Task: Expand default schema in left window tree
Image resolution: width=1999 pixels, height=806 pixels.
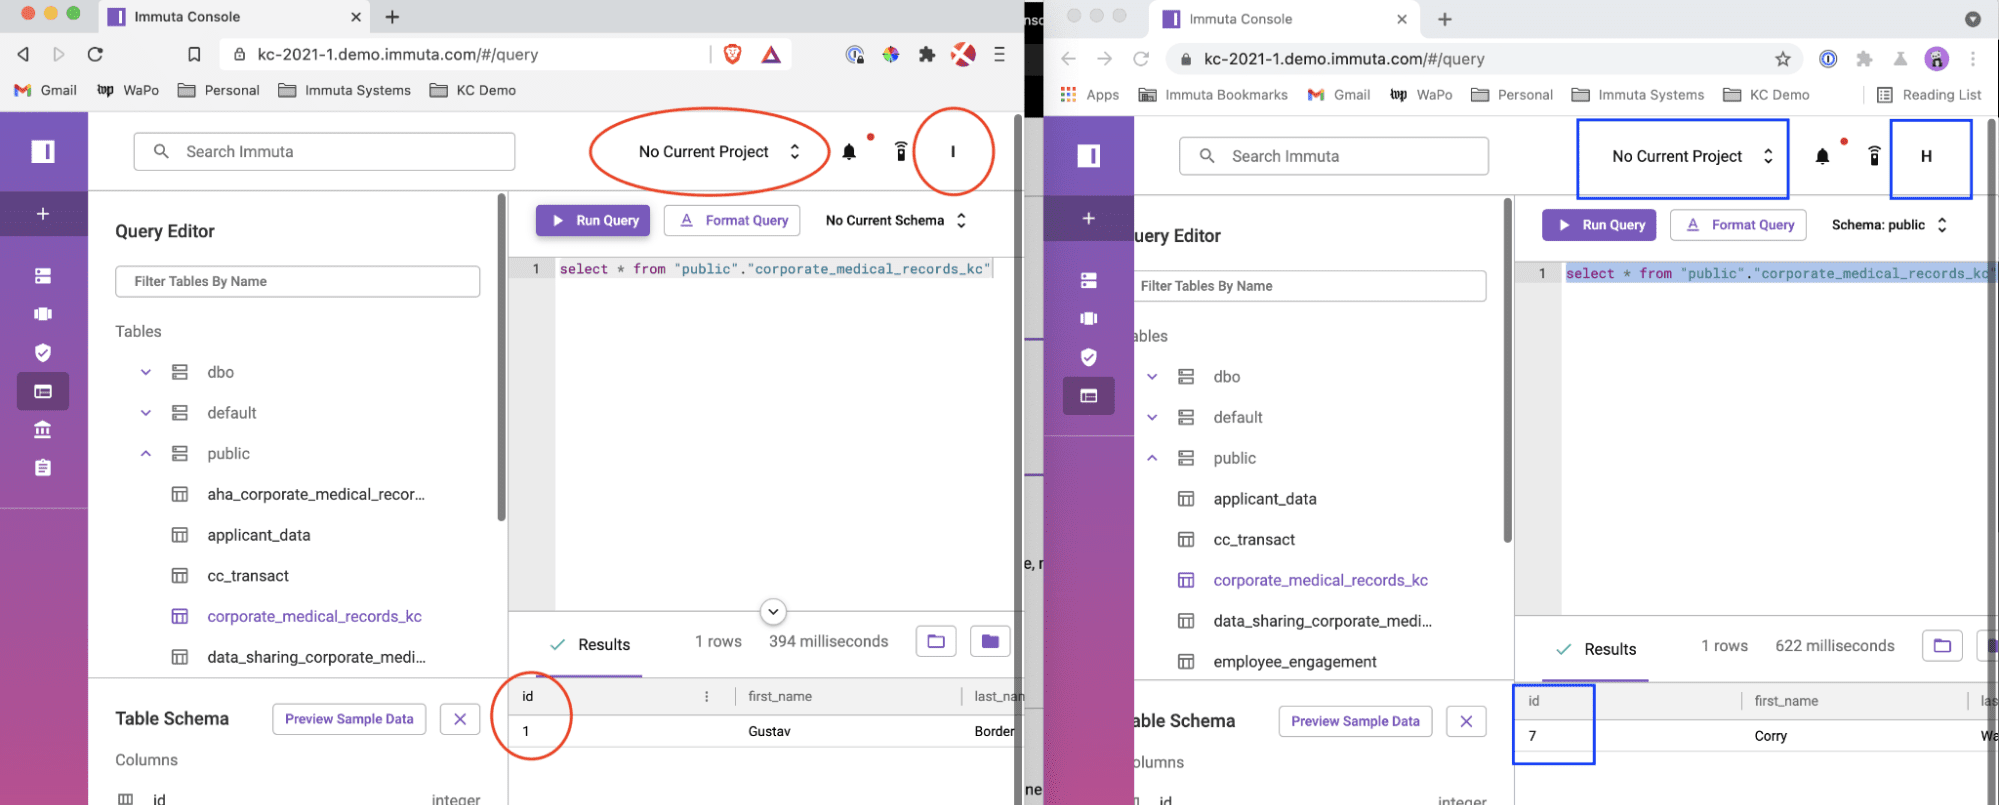Action: (146, 413)
